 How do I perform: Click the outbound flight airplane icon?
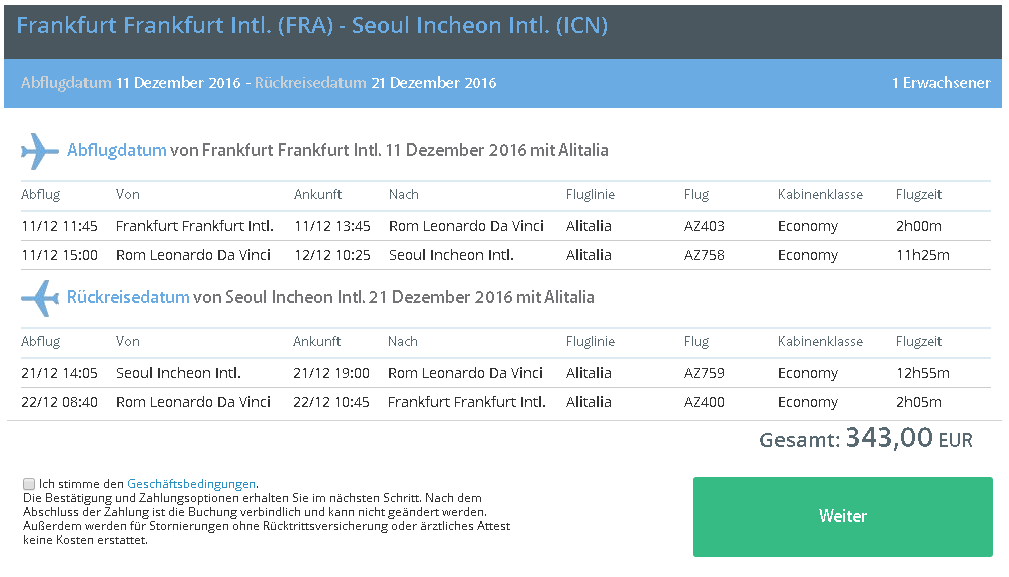40,151
